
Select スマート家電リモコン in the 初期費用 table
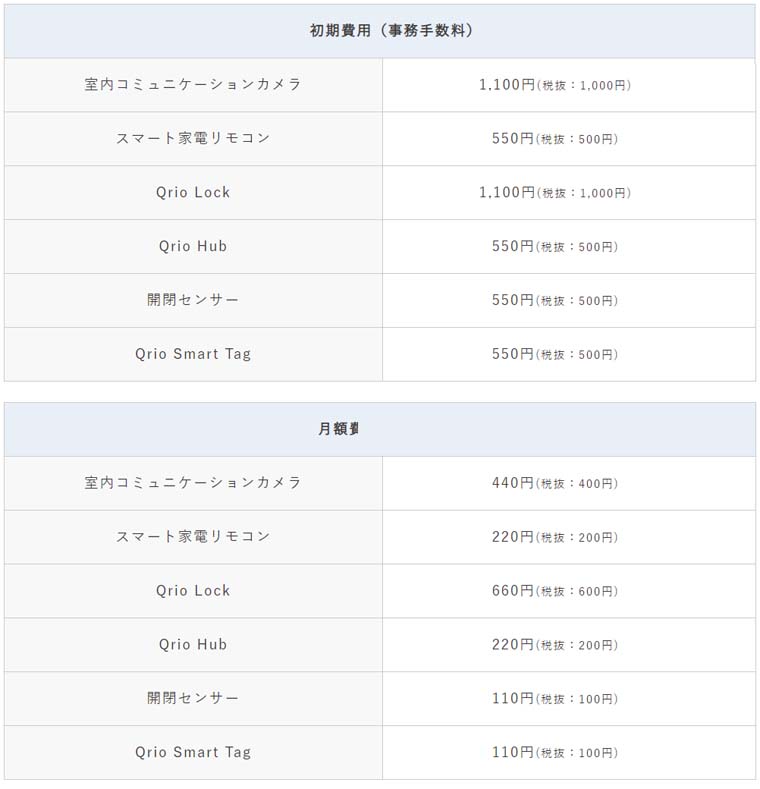[x=193, y=139]
